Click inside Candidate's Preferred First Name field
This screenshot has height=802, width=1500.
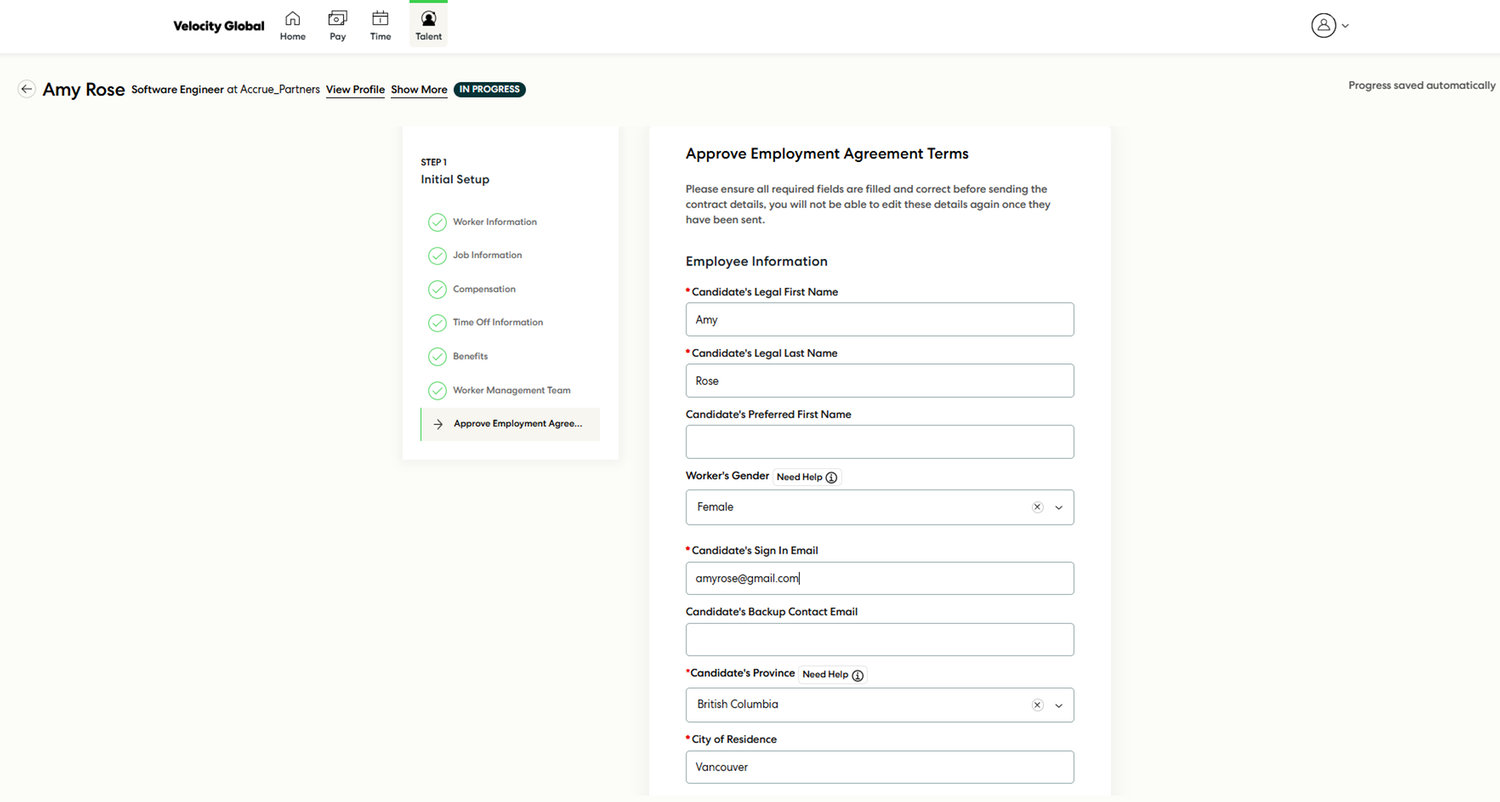pos(879,441)
